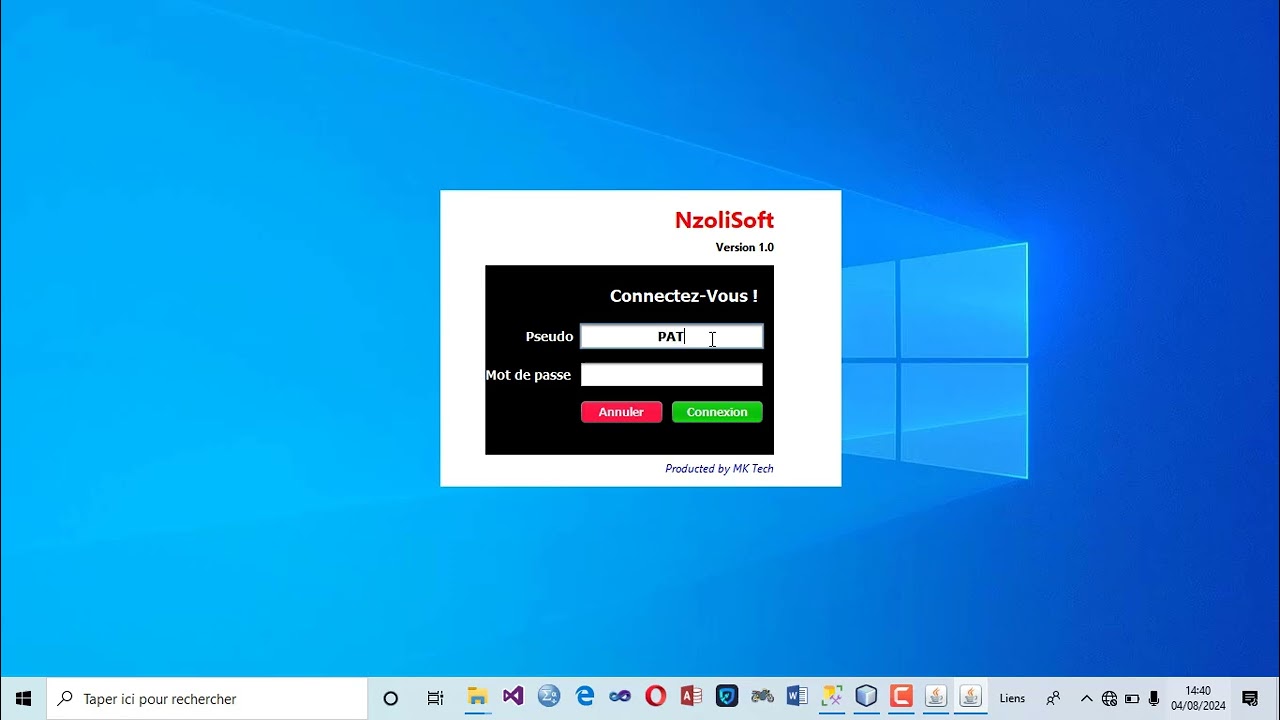Screen dimensions: 1280x720
Task: Click the Connectez-Vous ! heading
Action: coord(684,296)
